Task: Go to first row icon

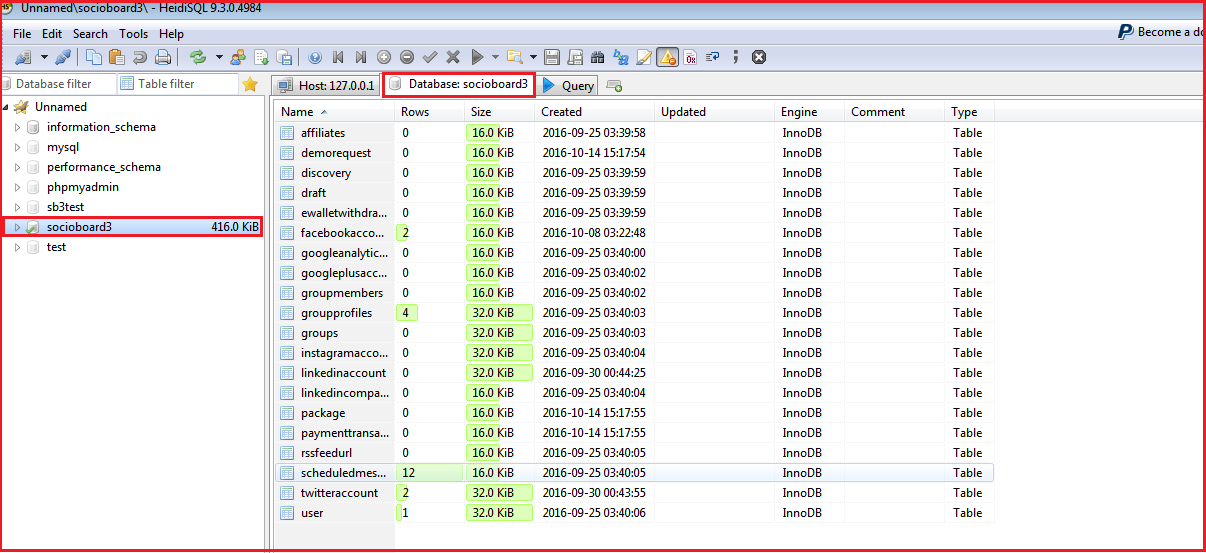Action: point(338,57)
